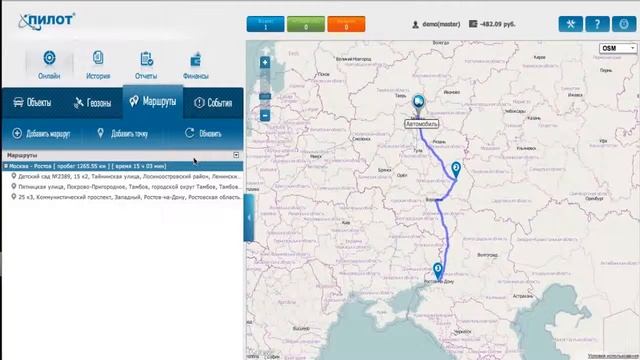Open the Отчеты section

(x=146, y=64)
